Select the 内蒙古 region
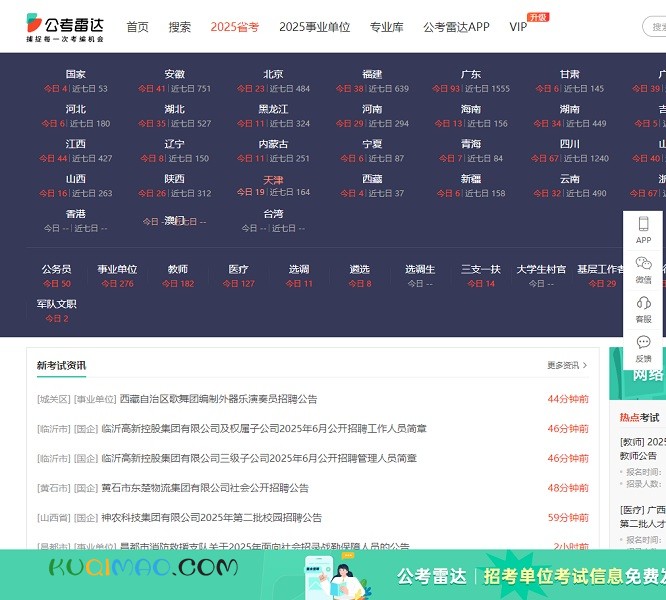This screenshot has height=600, width=666. (x=273, y=144)
